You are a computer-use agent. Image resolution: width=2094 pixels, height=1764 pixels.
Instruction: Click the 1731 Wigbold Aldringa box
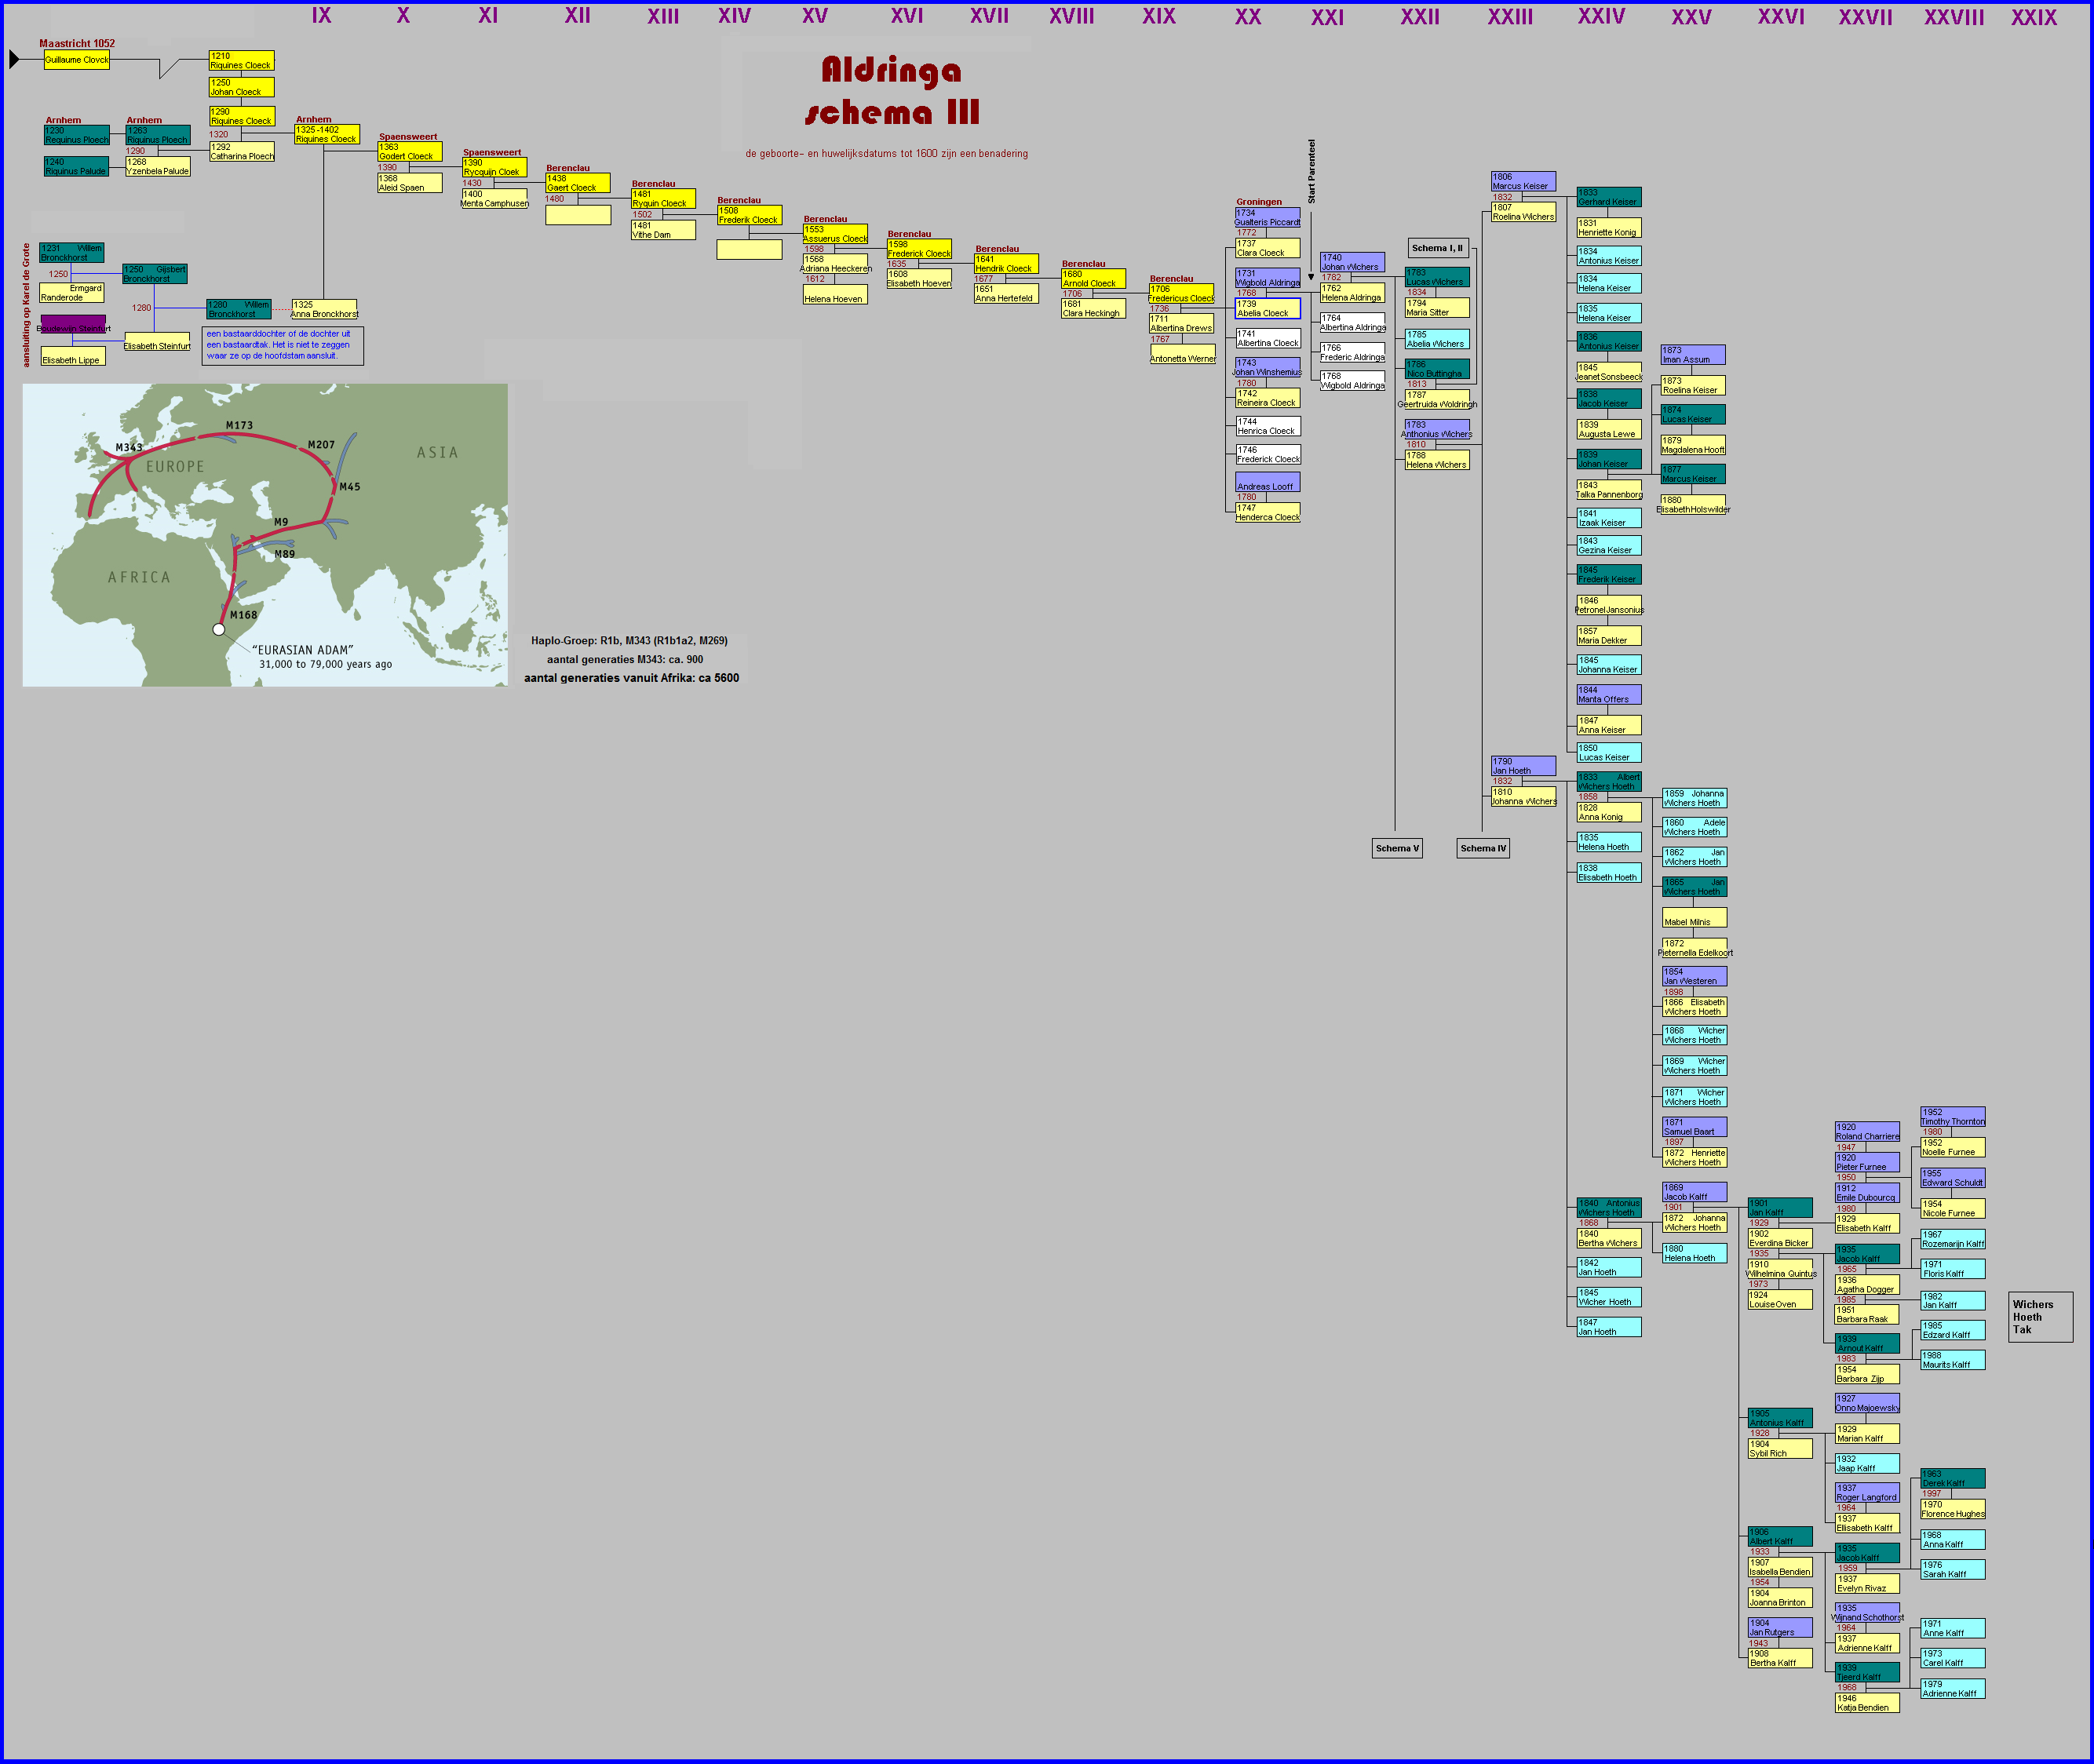tap(1267, 278)
